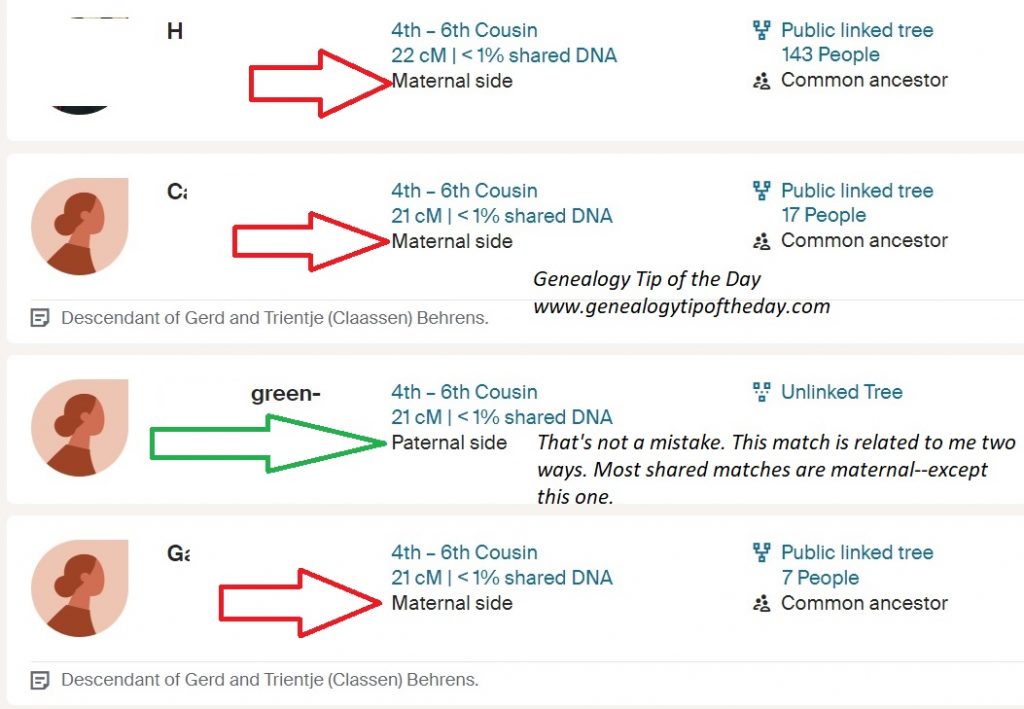Click common ancestor icon under 17 People
Screen dimensions: 1024x709
(762, 241)
